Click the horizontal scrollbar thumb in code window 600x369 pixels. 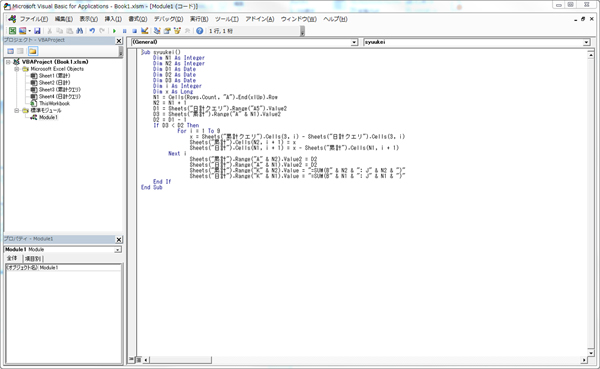point(181,360)
